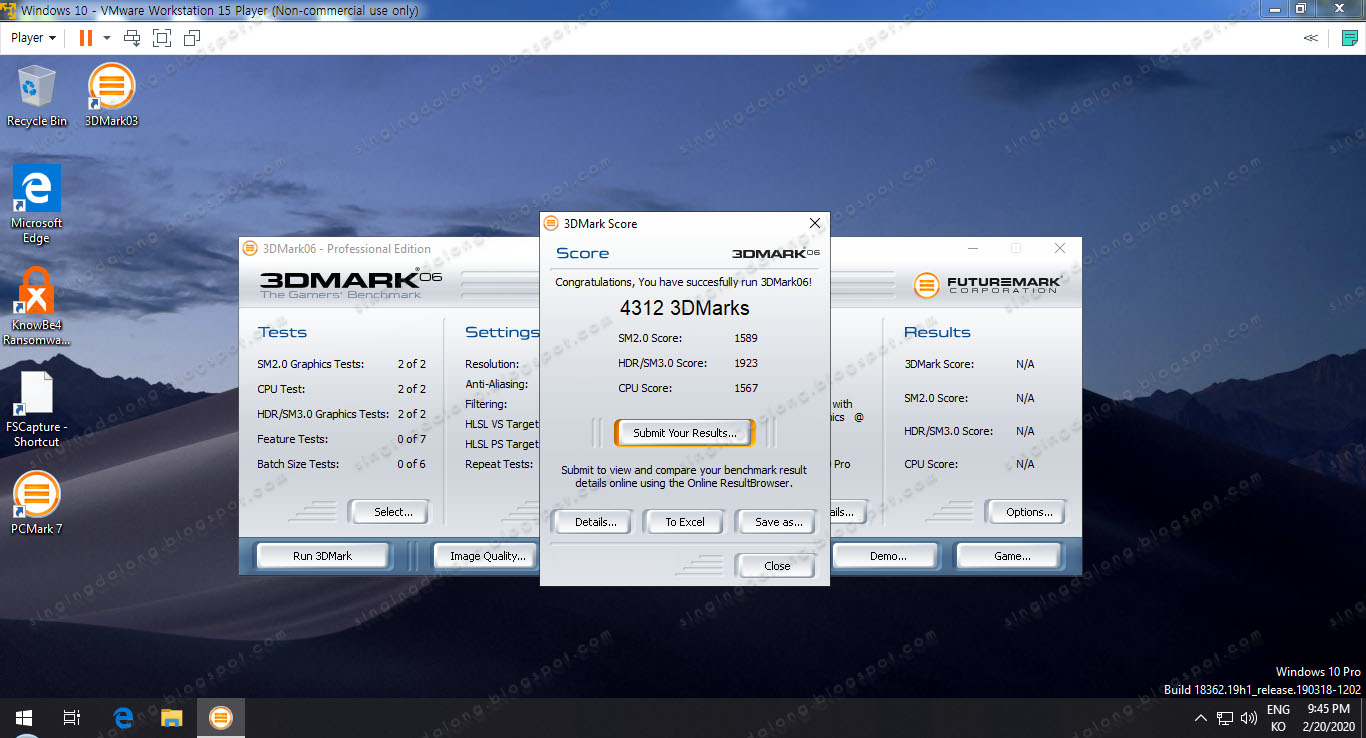Screen dimensions: 1366x738
Task: Select the 3DMark taskbar icon
Action: [x=220, y=718]
